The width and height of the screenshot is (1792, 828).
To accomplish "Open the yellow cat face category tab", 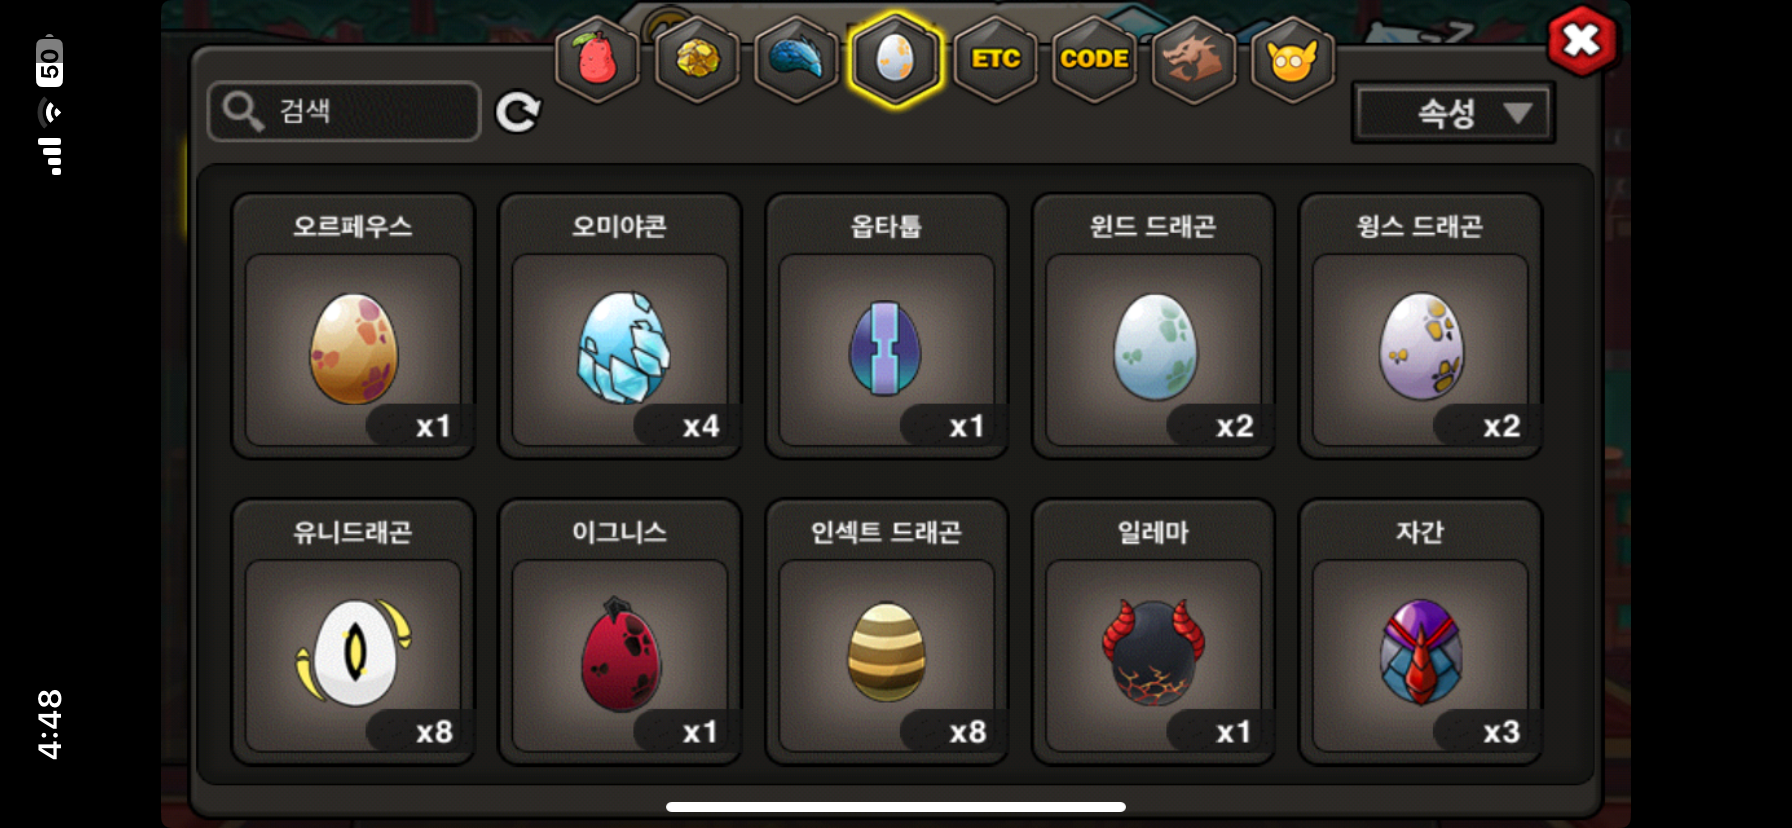I will click(1293, 59).
